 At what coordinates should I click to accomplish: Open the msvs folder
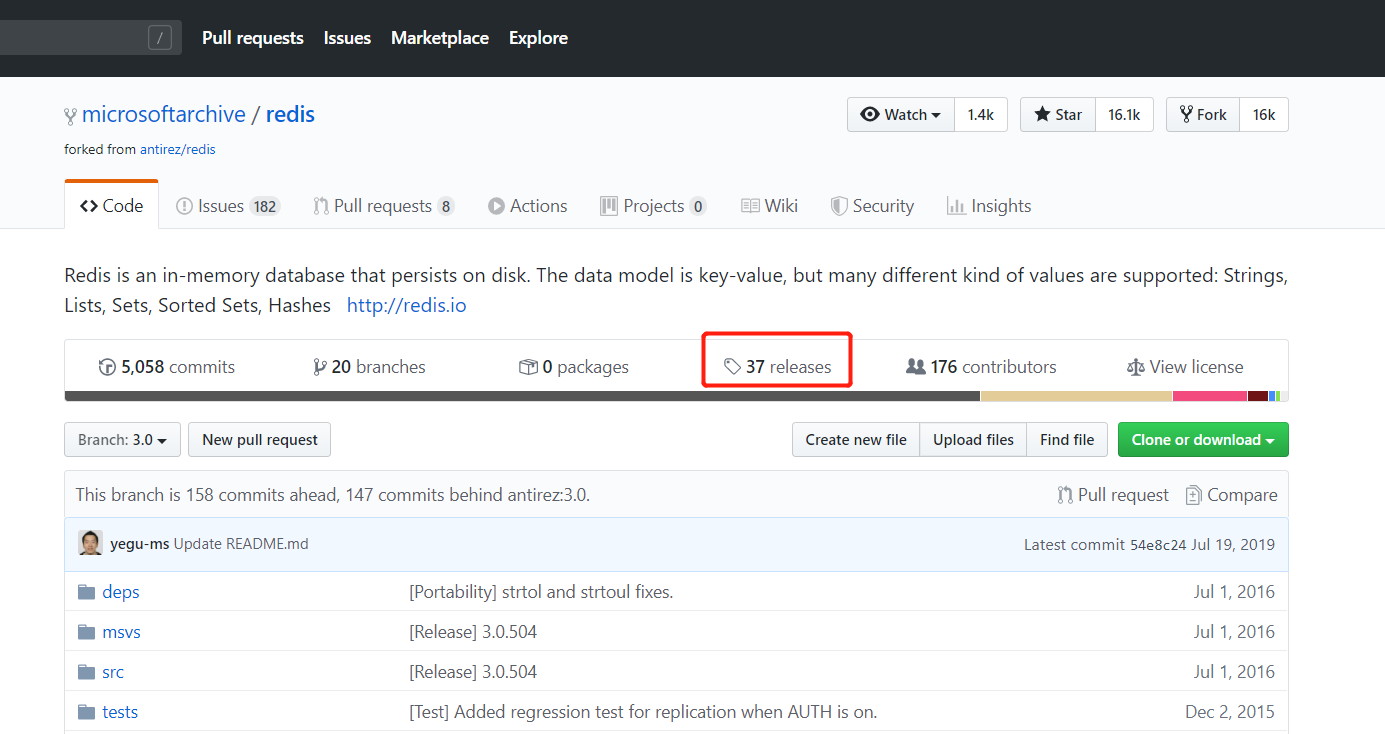(122, 632)
